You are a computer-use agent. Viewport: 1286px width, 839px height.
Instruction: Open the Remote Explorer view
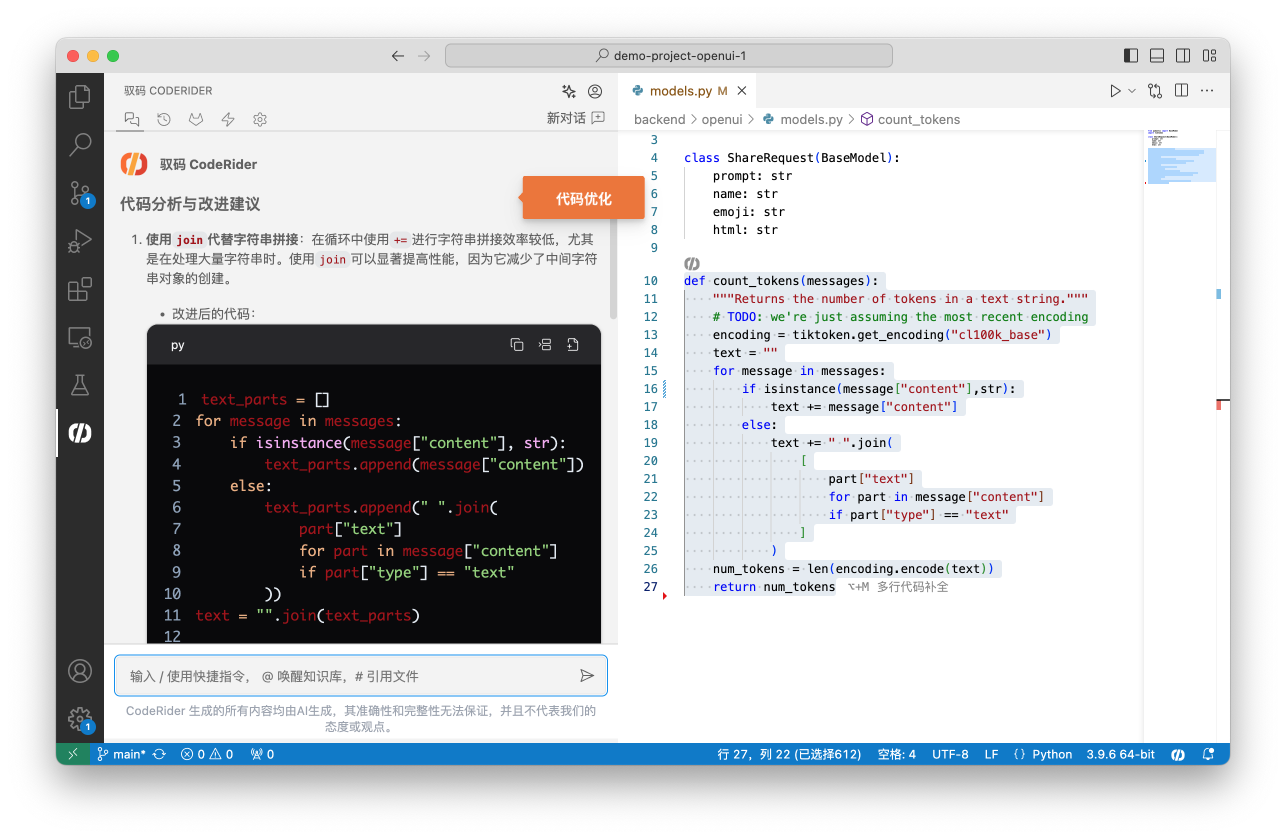[80, 337]
